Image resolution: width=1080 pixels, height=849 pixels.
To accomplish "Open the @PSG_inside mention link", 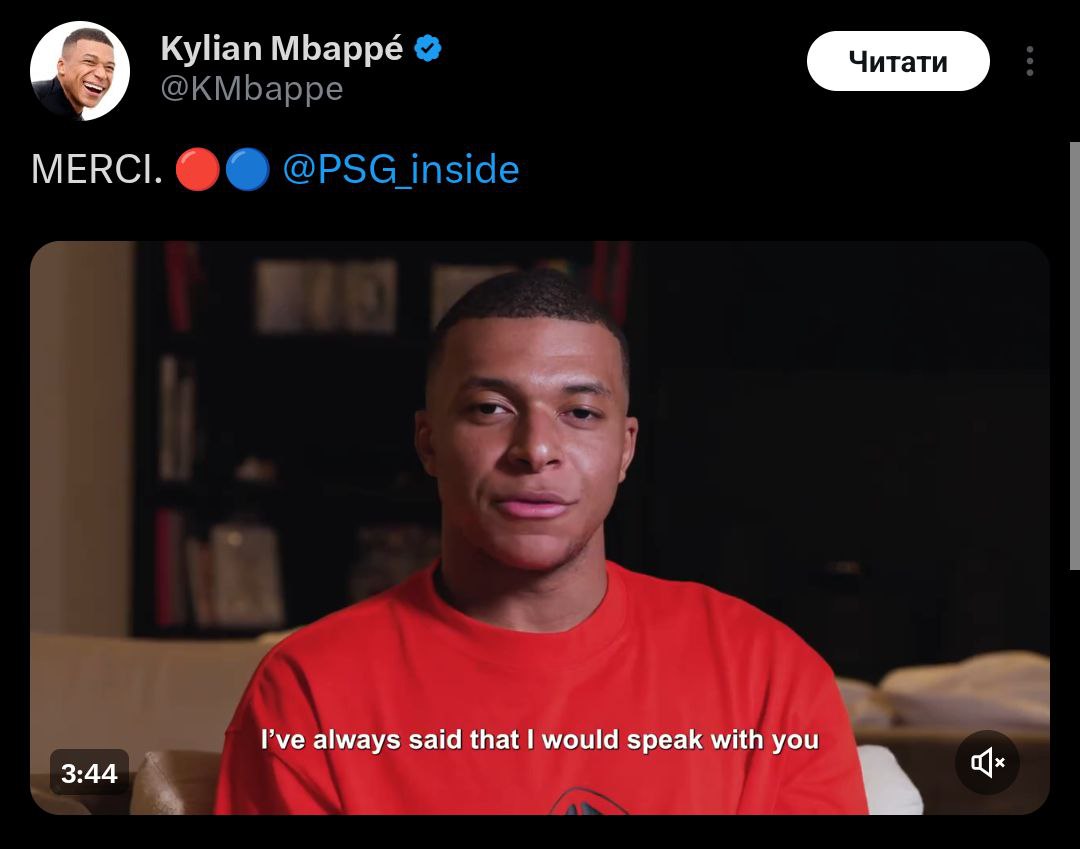I will coord(401,169).
